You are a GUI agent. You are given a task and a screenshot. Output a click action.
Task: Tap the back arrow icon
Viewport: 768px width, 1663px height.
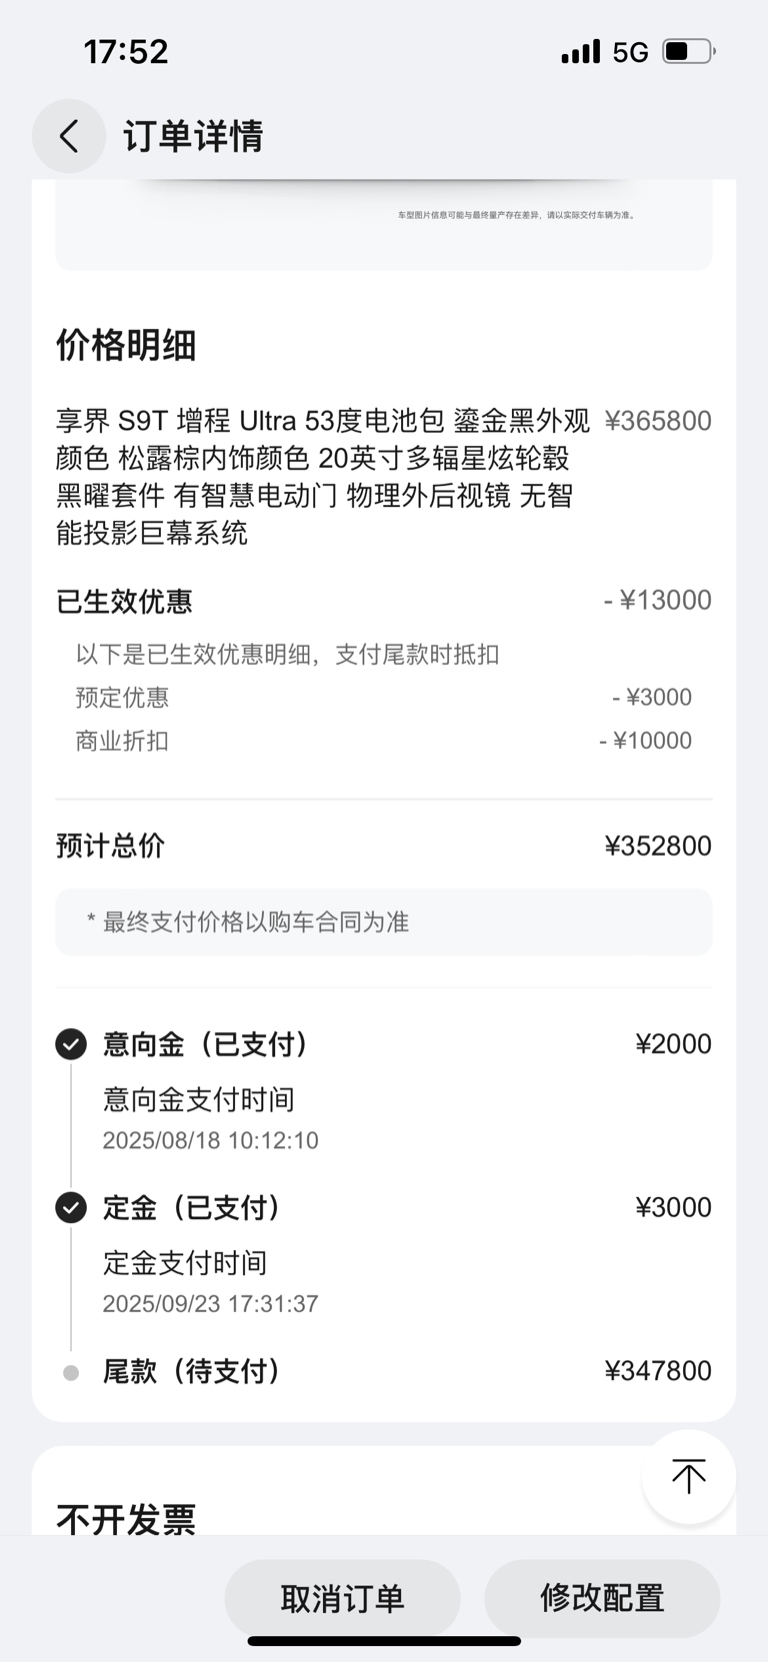pyautogui.click(x=69, y=136)
